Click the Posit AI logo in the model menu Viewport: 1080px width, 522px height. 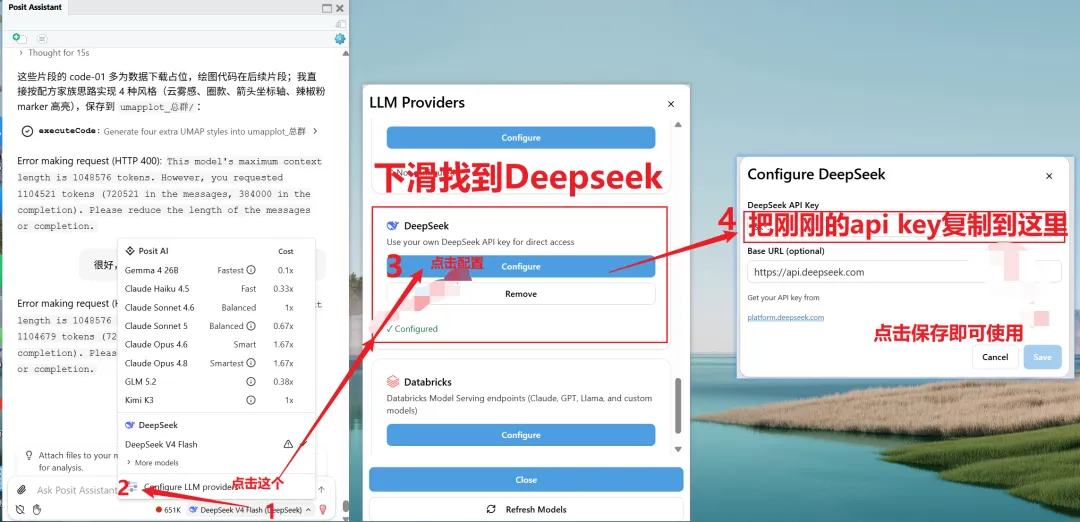click(129, 251)
